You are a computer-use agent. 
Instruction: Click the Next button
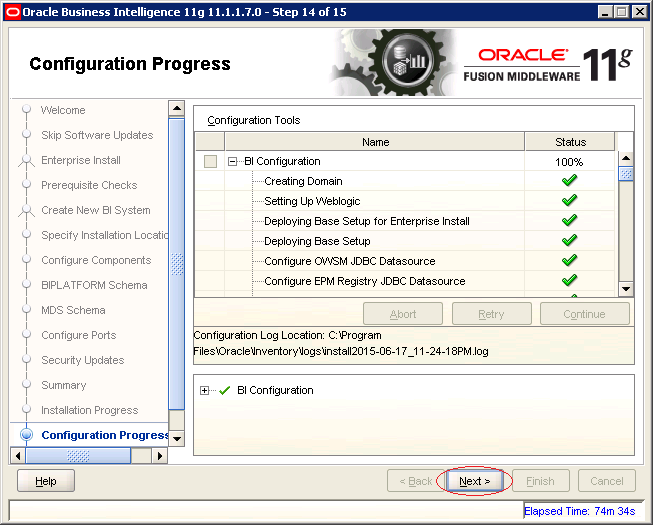(474, 481)
